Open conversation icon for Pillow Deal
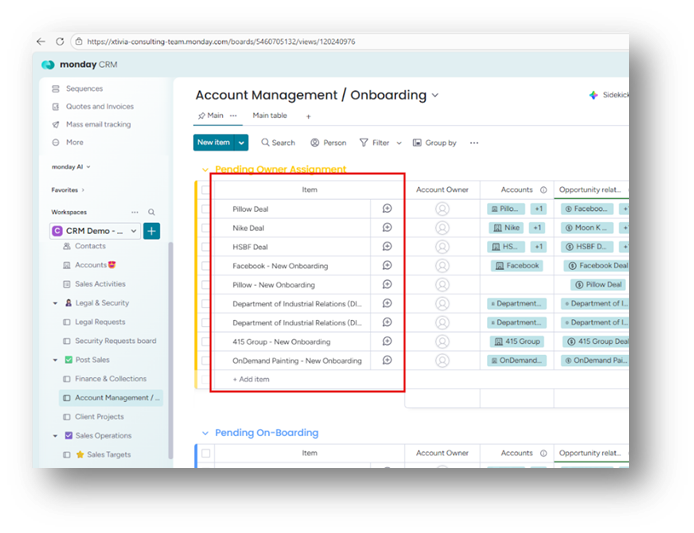Viewport: 694px width, 533px height. [x=387, y=209]
